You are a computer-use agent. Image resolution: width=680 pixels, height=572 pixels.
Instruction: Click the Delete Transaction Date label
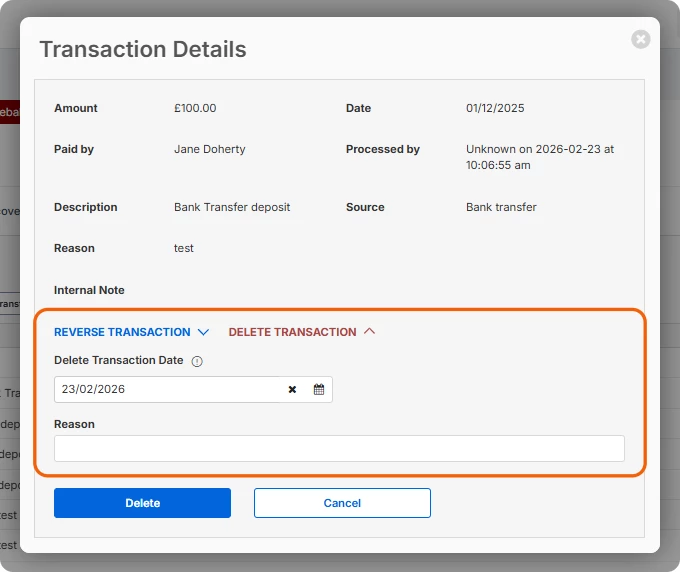pyautogui.click(x=118, y=360)
